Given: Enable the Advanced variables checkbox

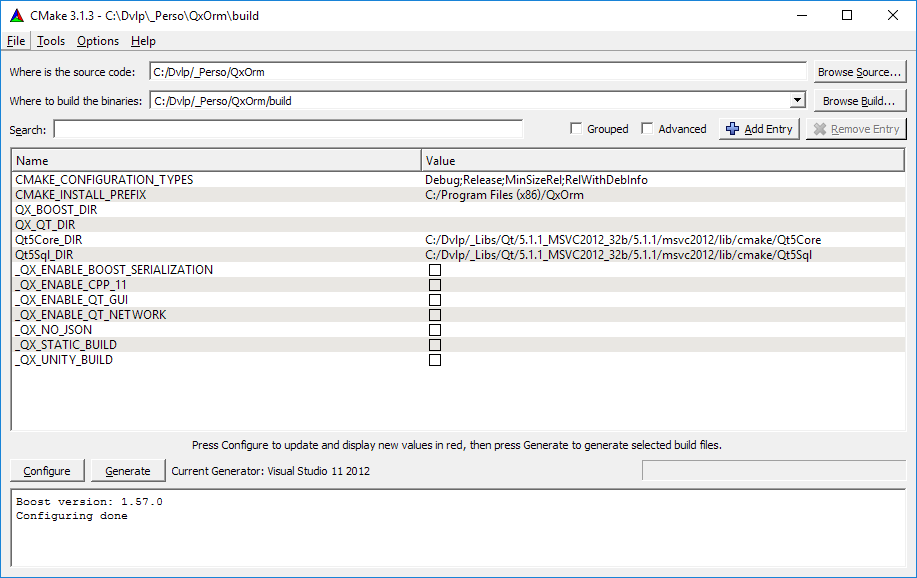Looking at the screenshot, I should (647, 128).
